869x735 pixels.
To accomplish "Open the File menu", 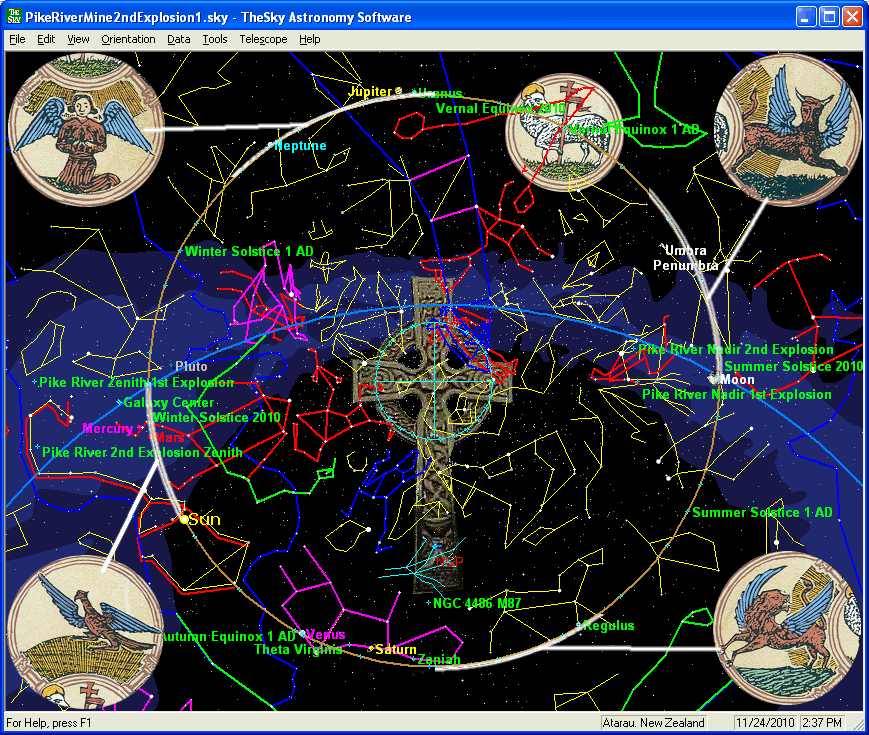I will [x=17, y=39].
